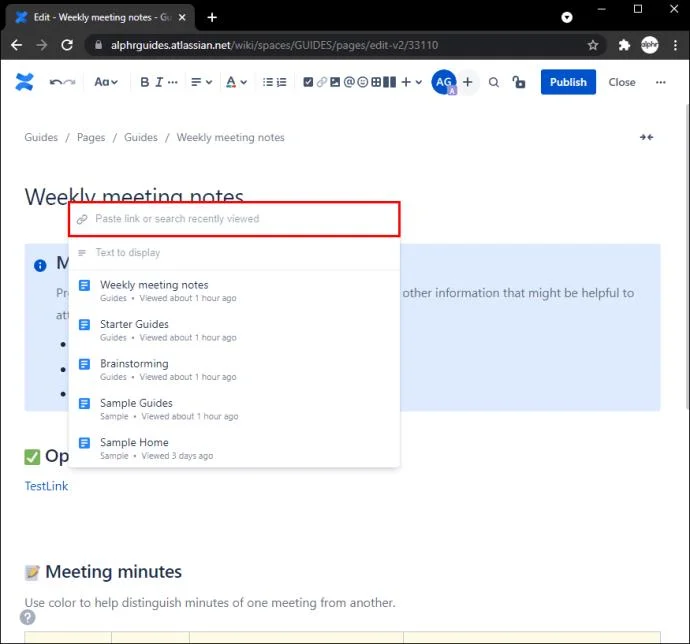Open the more actions ellipsis menu

pyautogui.click(x=659, y=82)
